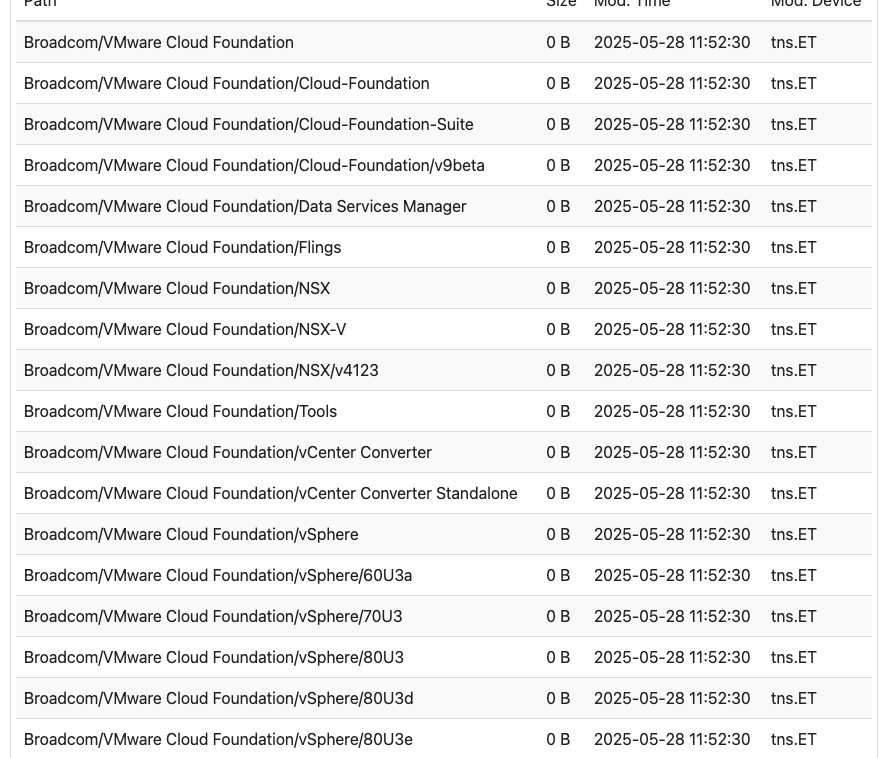Select the path ending in 'Foundation/NSX'
The width and height of the screenshot is (887, 758).
tap(176, 288)
